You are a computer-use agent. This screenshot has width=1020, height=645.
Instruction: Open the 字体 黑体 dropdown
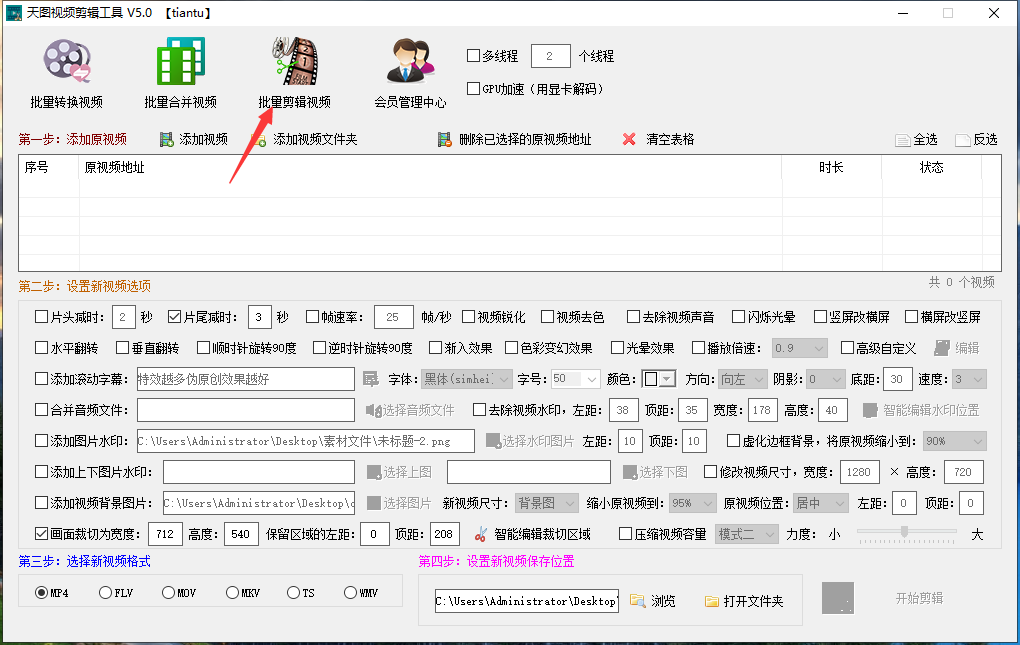(x=466, y=379)
